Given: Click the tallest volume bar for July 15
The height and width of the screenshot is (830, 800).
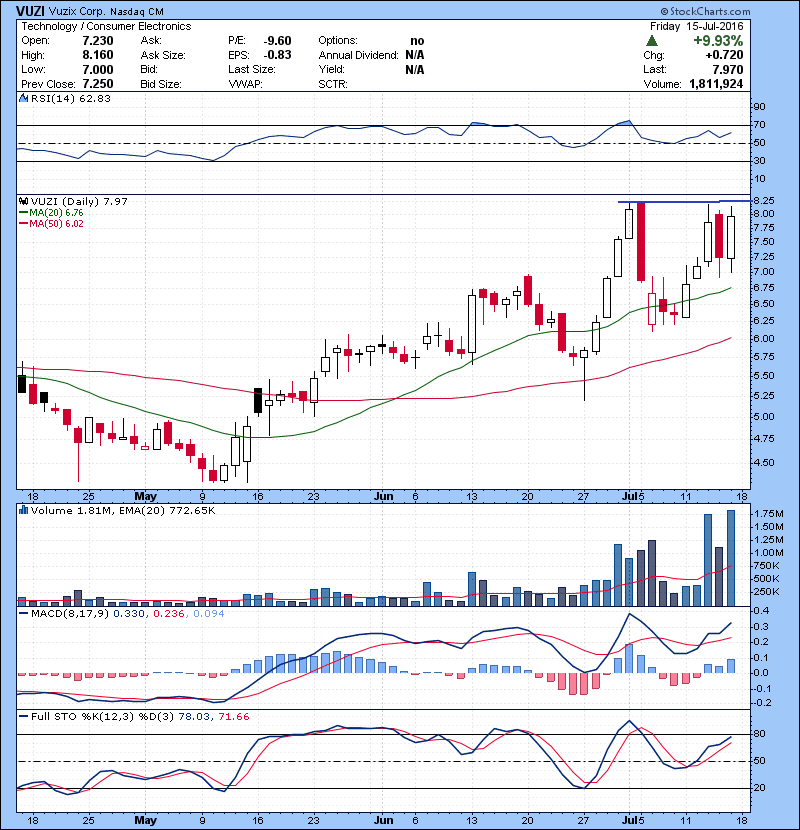Looking at the screenshot, I should tap(731, 558).
